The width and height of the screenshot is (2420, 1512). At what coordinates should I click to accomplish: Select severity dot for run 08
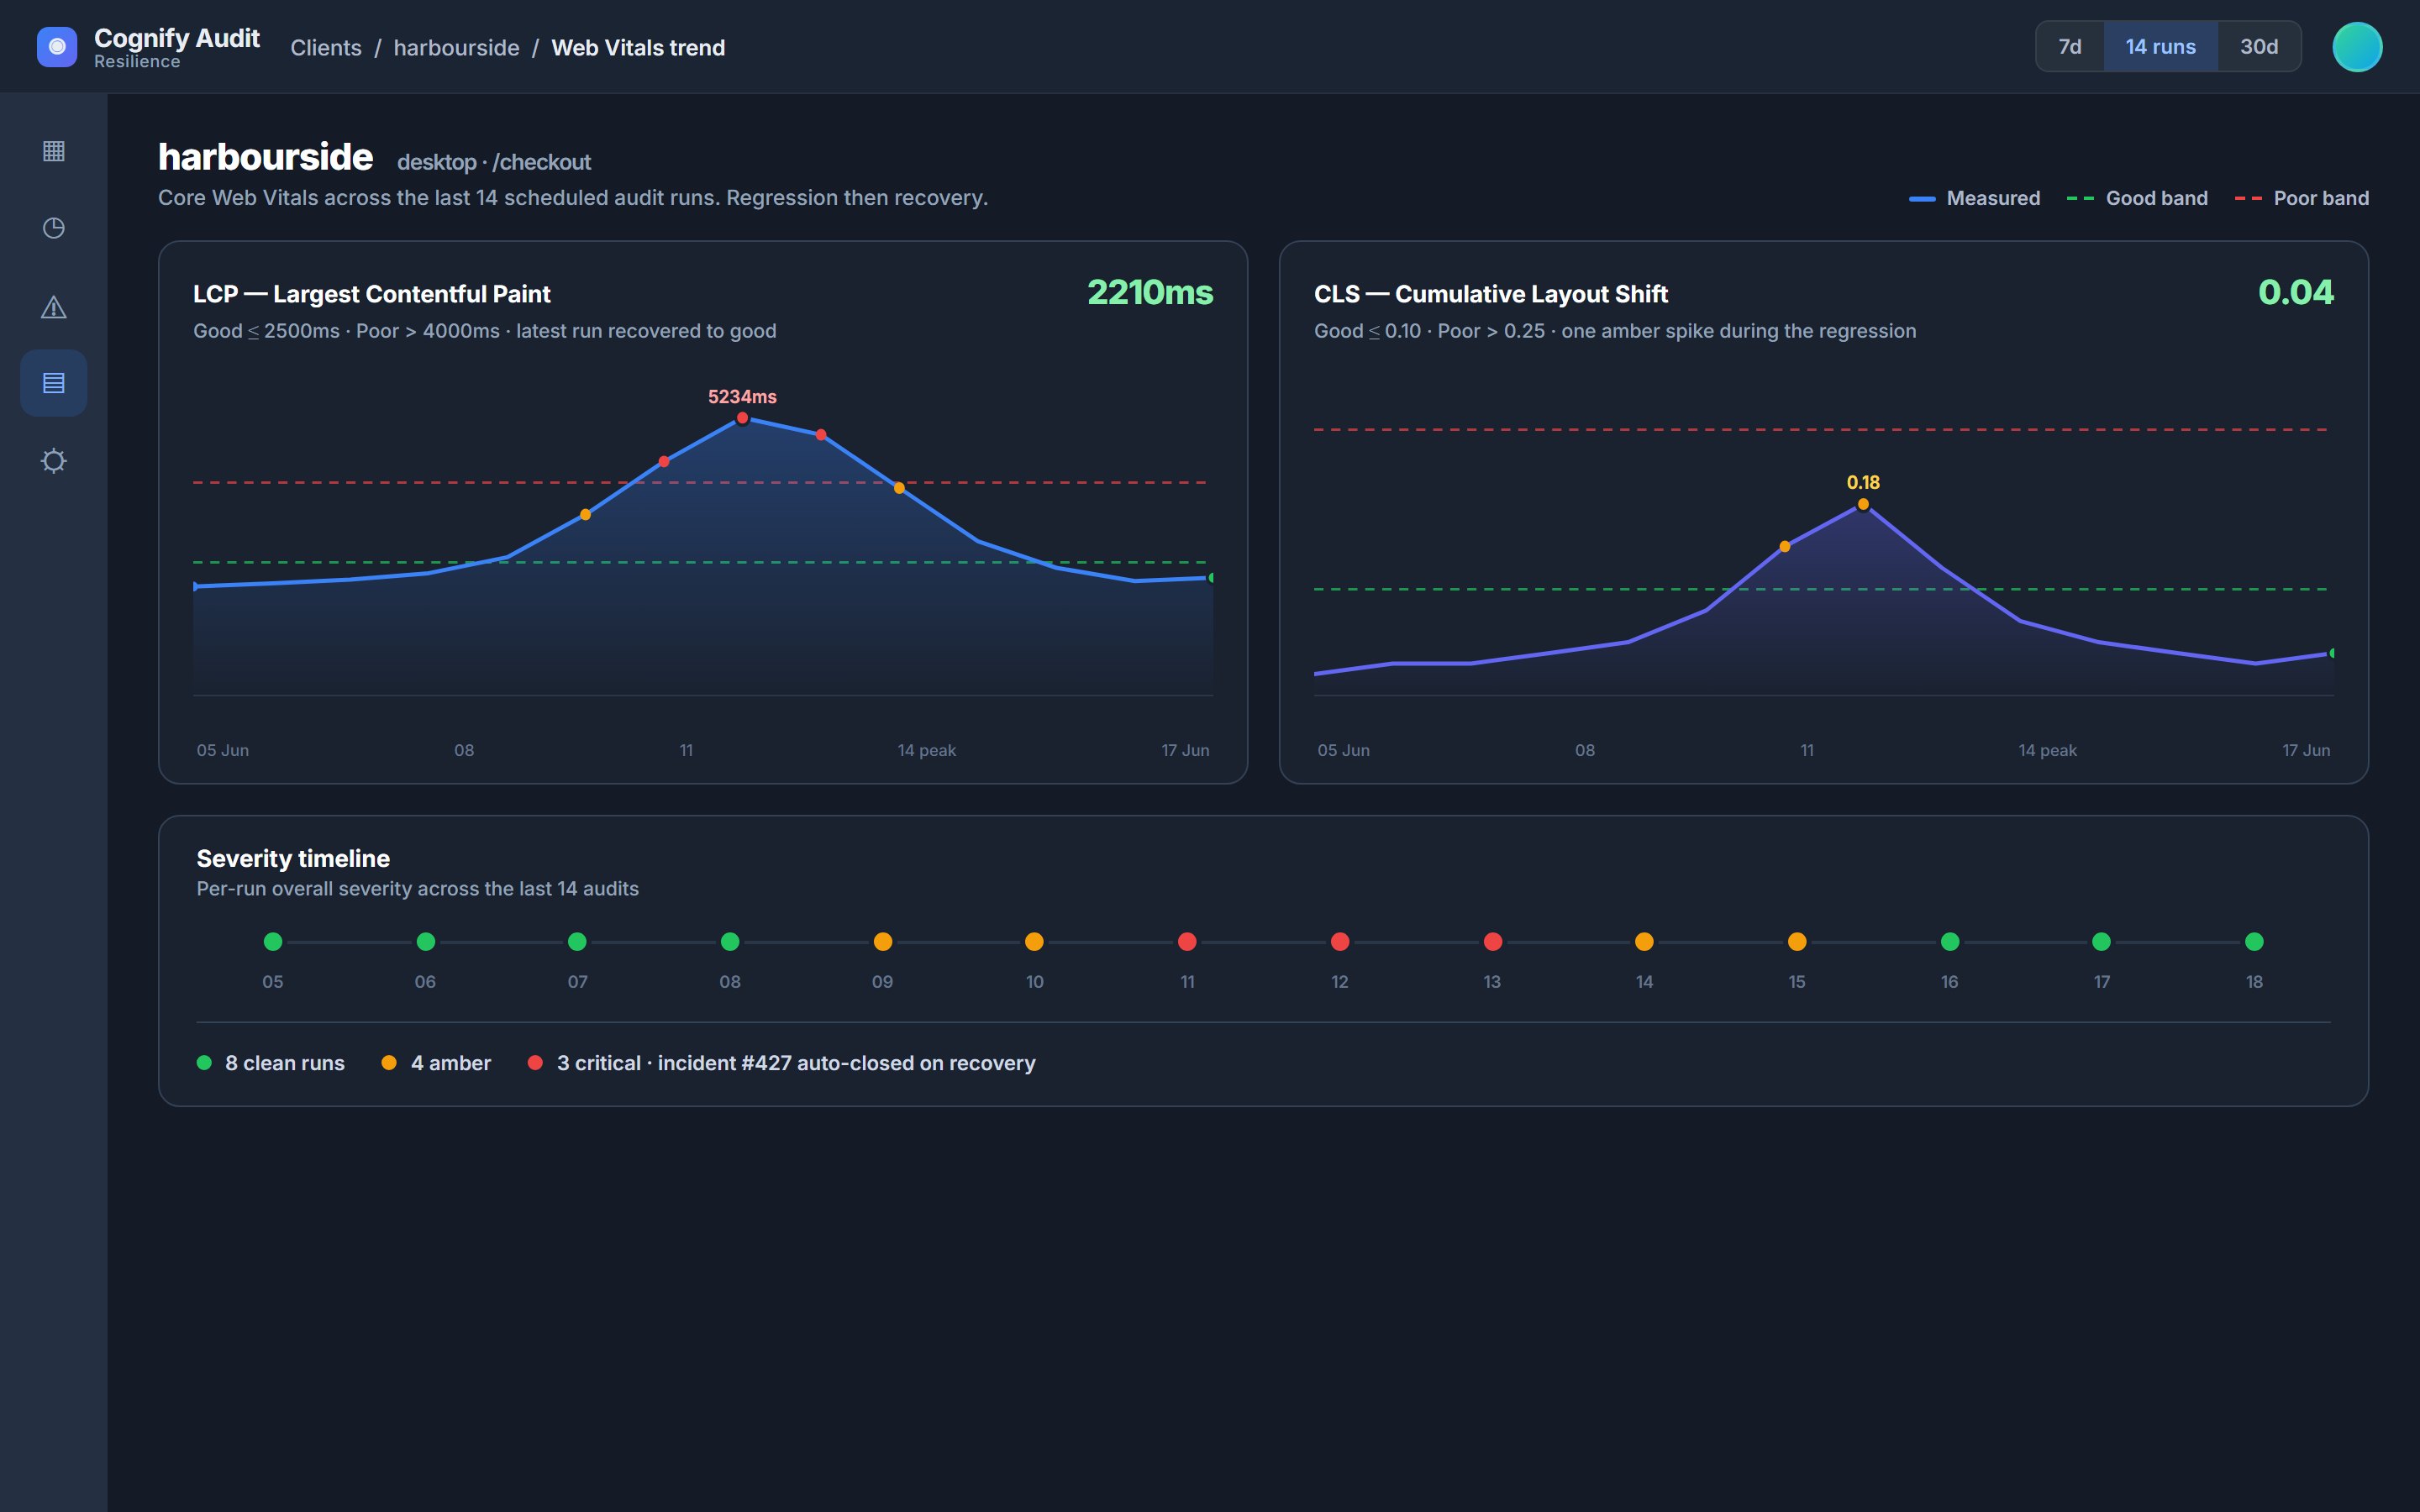click(x=730, y=941)
